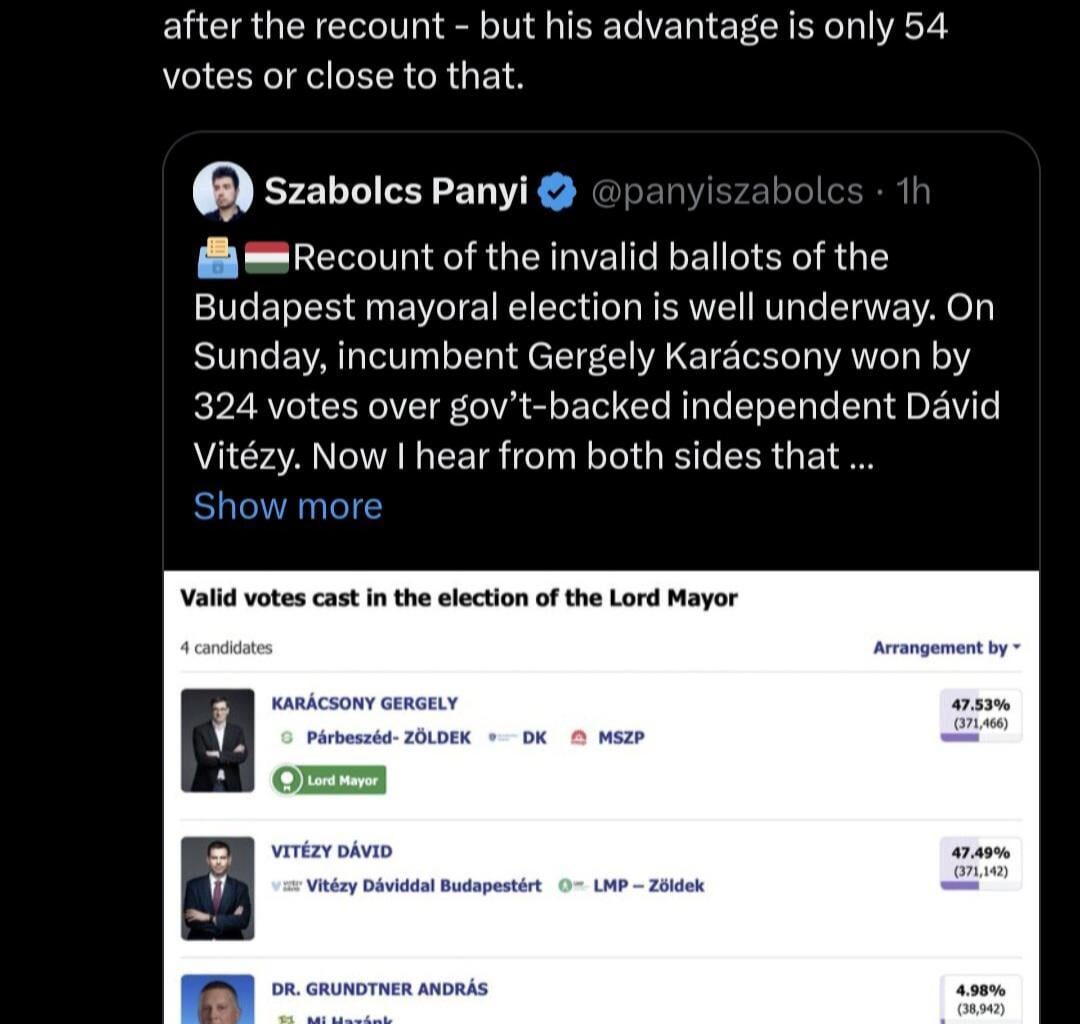Toggle the Lord Mayor winner badge

328,780
